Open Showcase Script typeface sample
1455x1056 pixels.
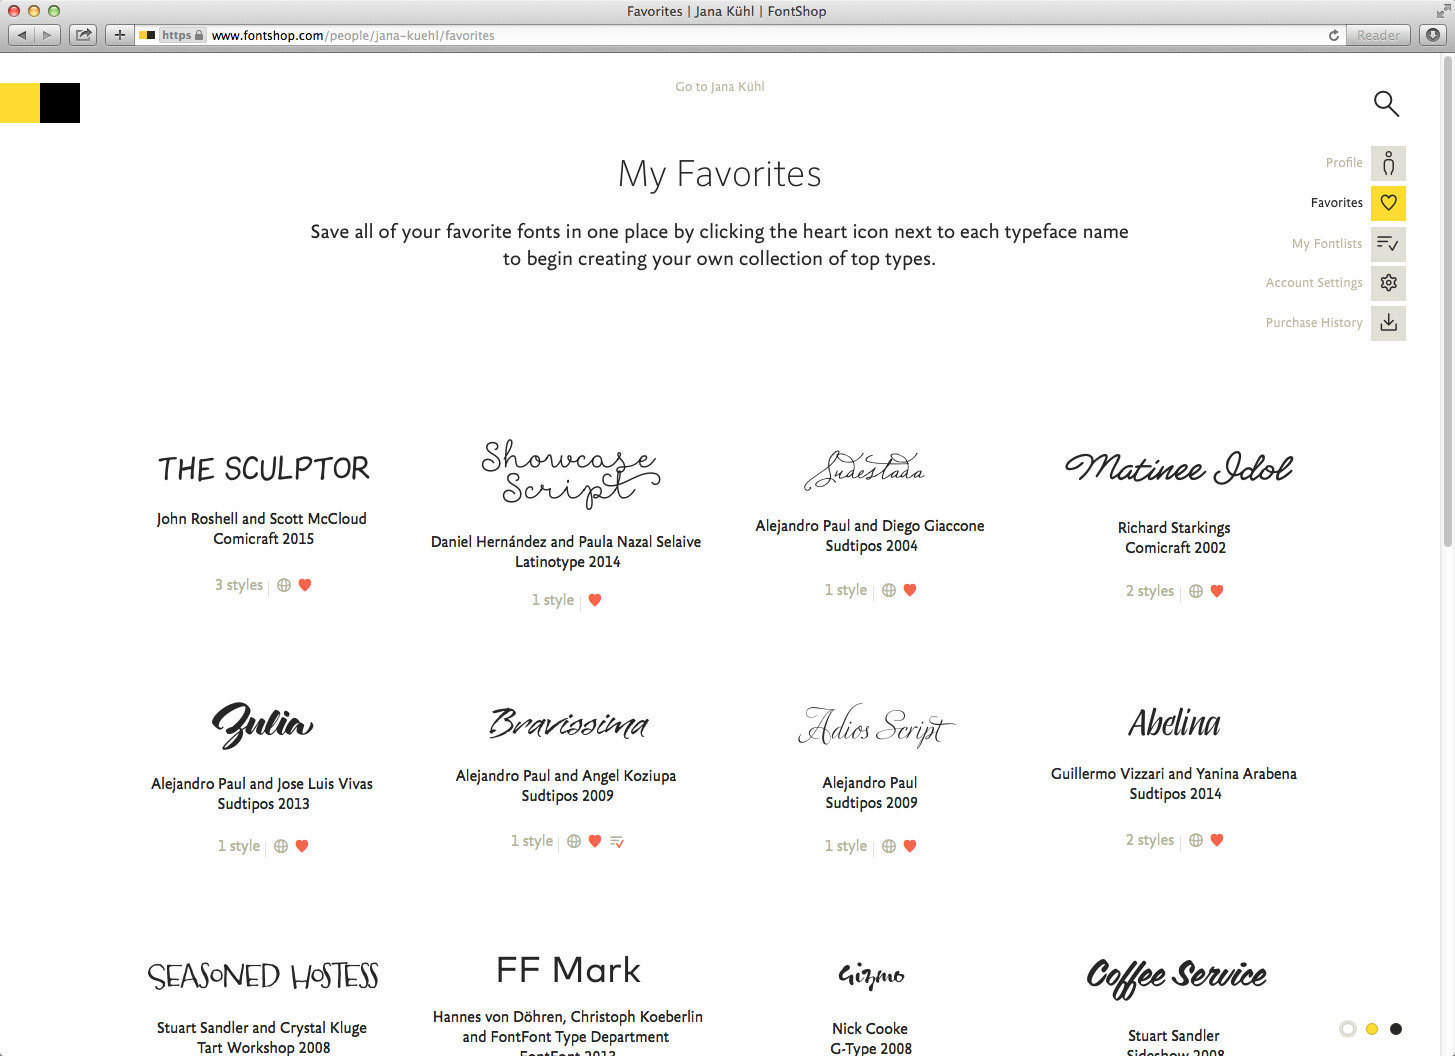(570, 473)
